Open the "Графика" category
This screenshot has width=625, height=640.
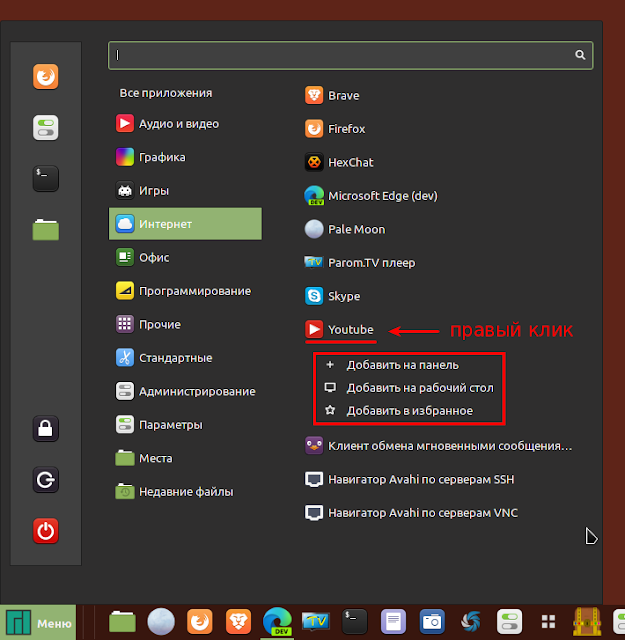[185, 157]
